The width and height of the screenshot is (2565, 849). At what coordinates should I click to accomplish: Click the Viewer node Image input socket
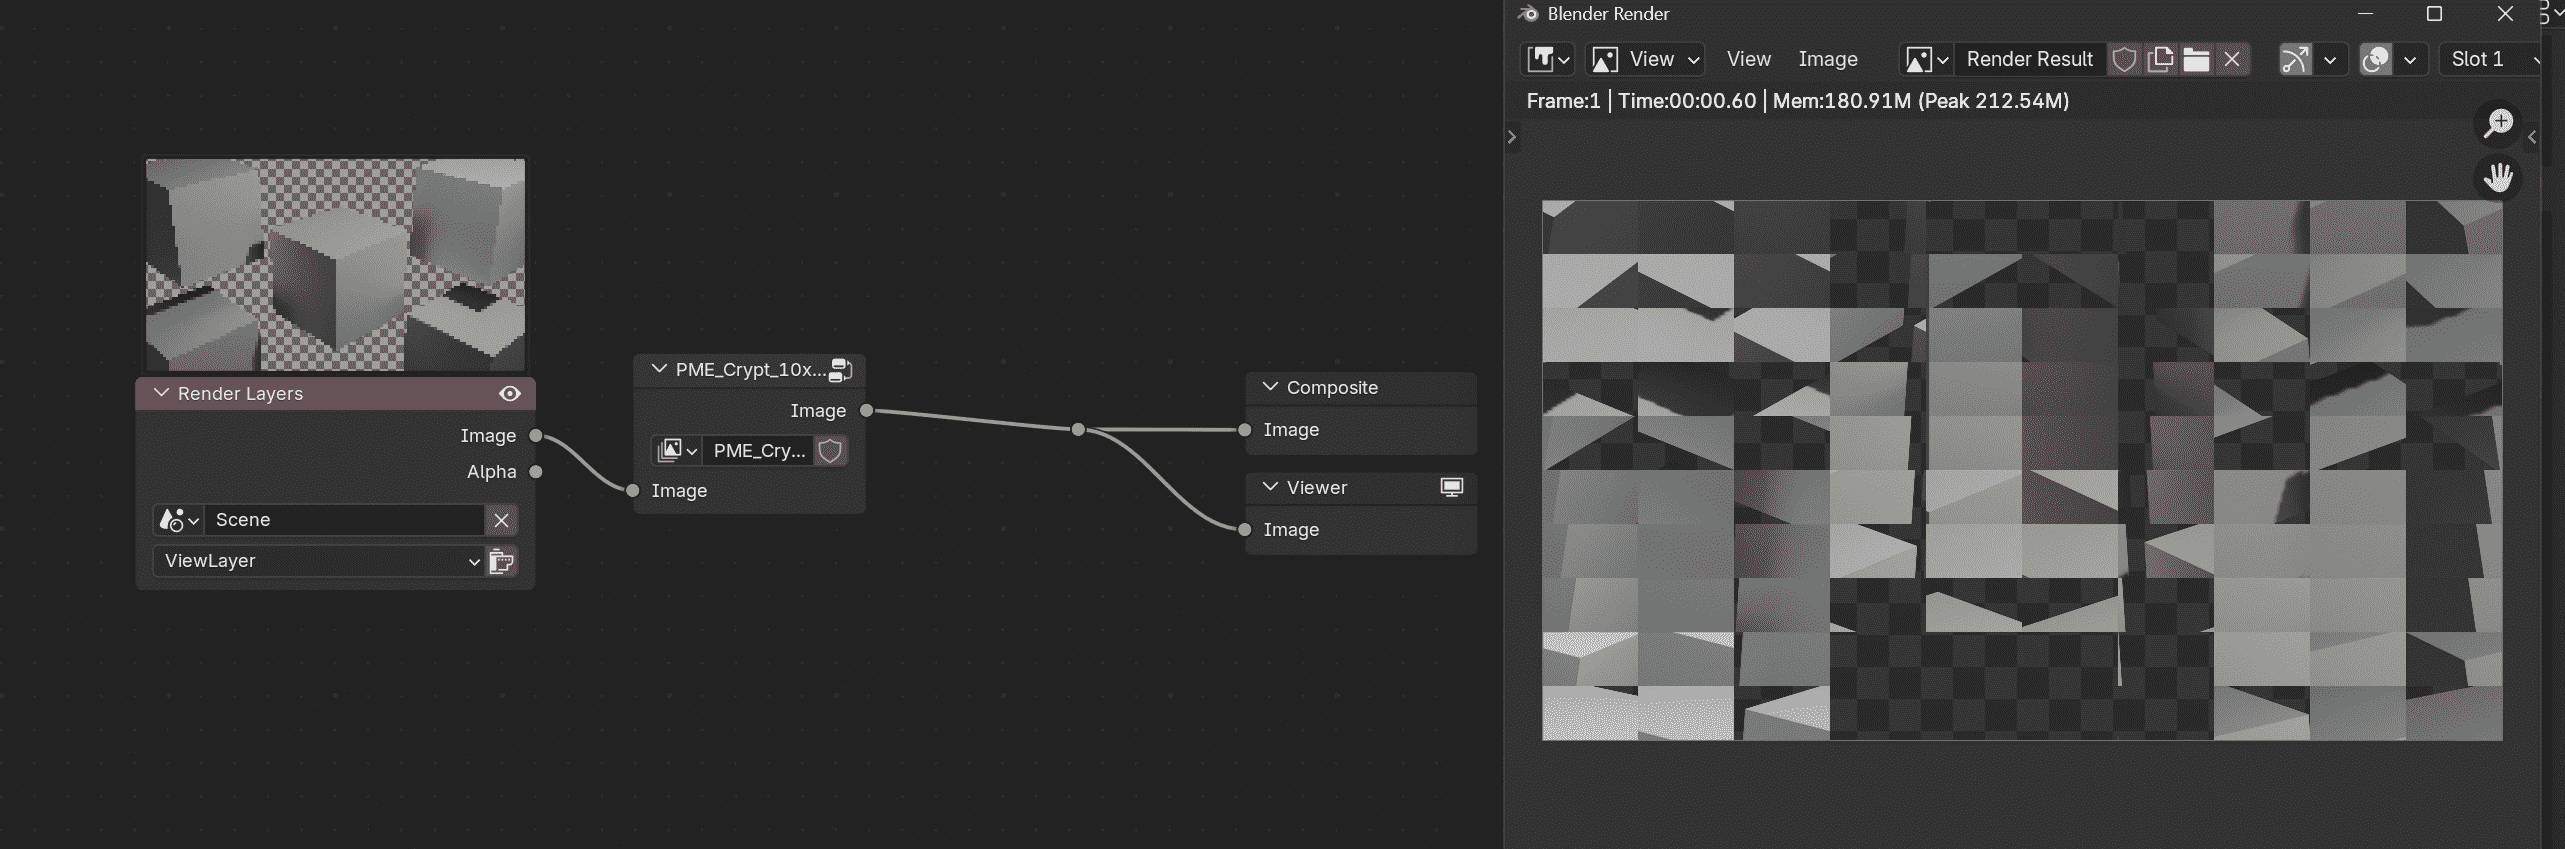pyautogui.click(x=1245, y=529)
